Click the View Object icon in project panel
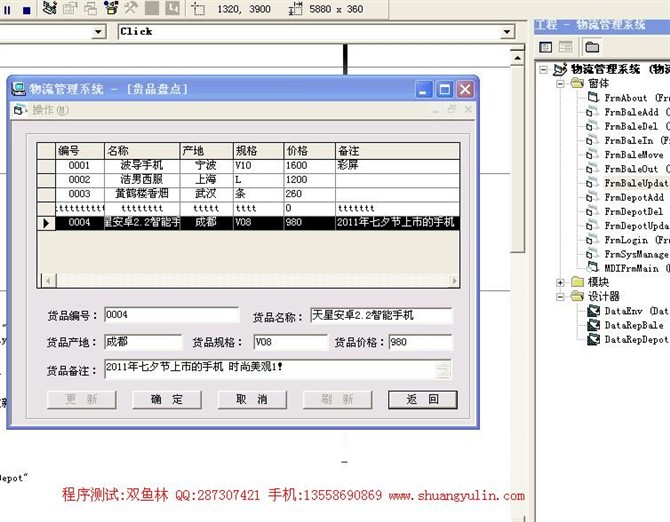670x522 pixels. (566, 47)
